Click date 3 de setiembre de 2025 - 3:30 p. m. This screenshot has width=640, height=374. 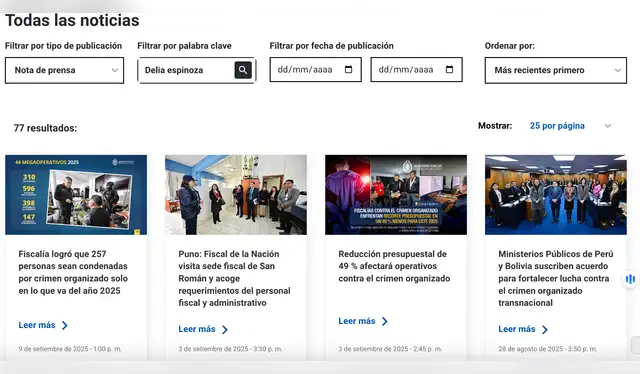point(230,349)
